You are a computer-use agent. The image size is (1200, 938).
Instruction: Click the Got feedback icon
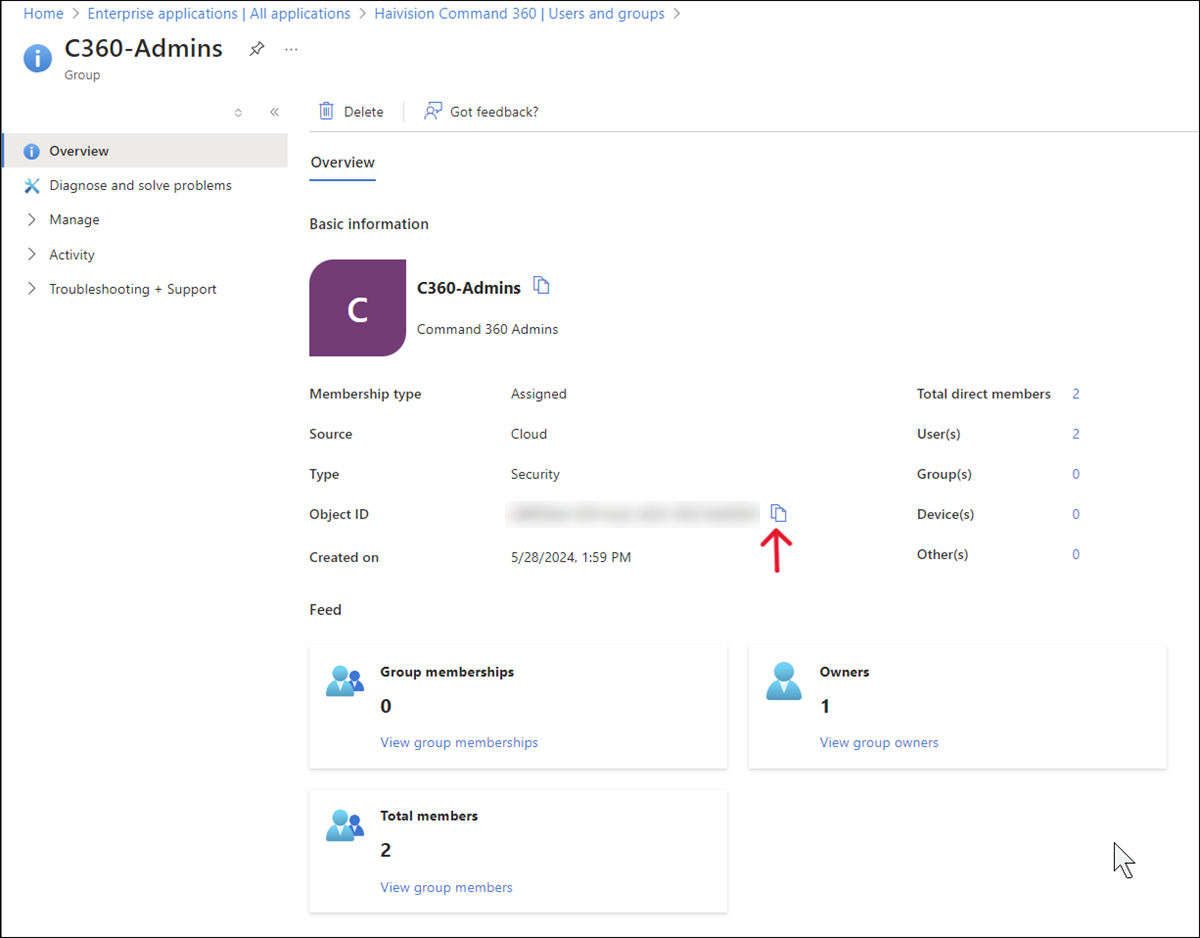pyautogui.click(x=433, y=111)
